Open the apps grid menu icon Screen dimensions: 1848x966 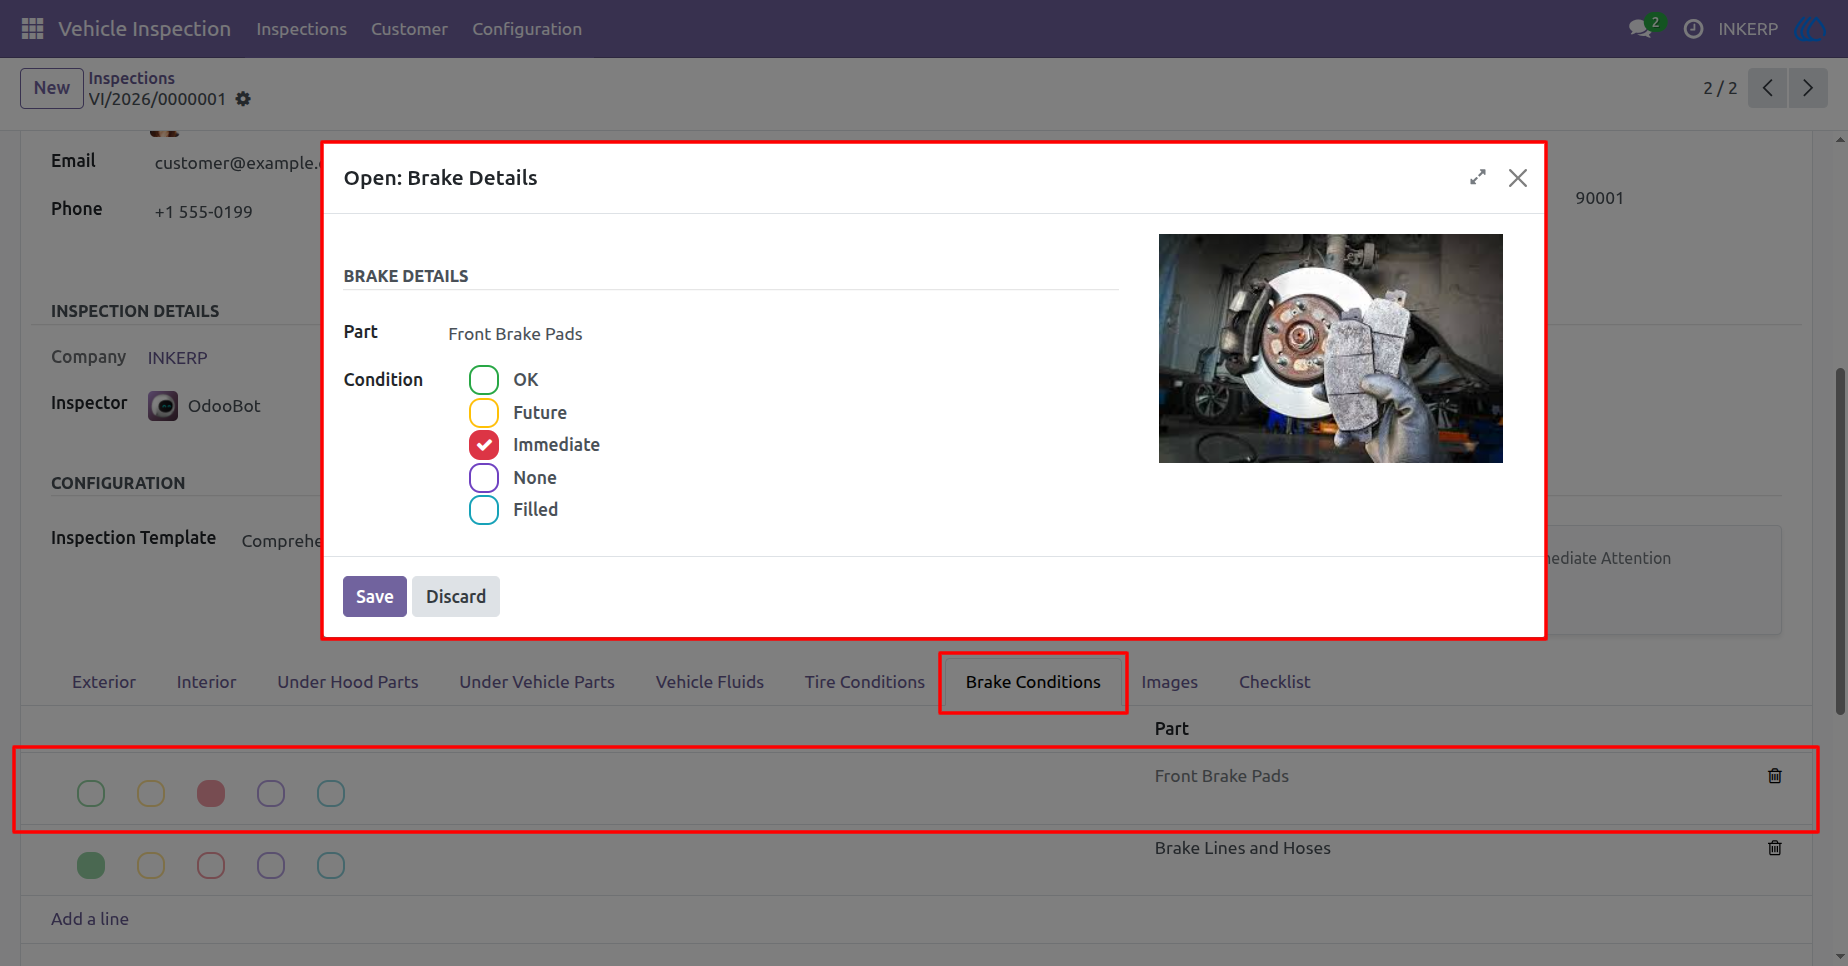pyautogui.click(x=32, y=29)
